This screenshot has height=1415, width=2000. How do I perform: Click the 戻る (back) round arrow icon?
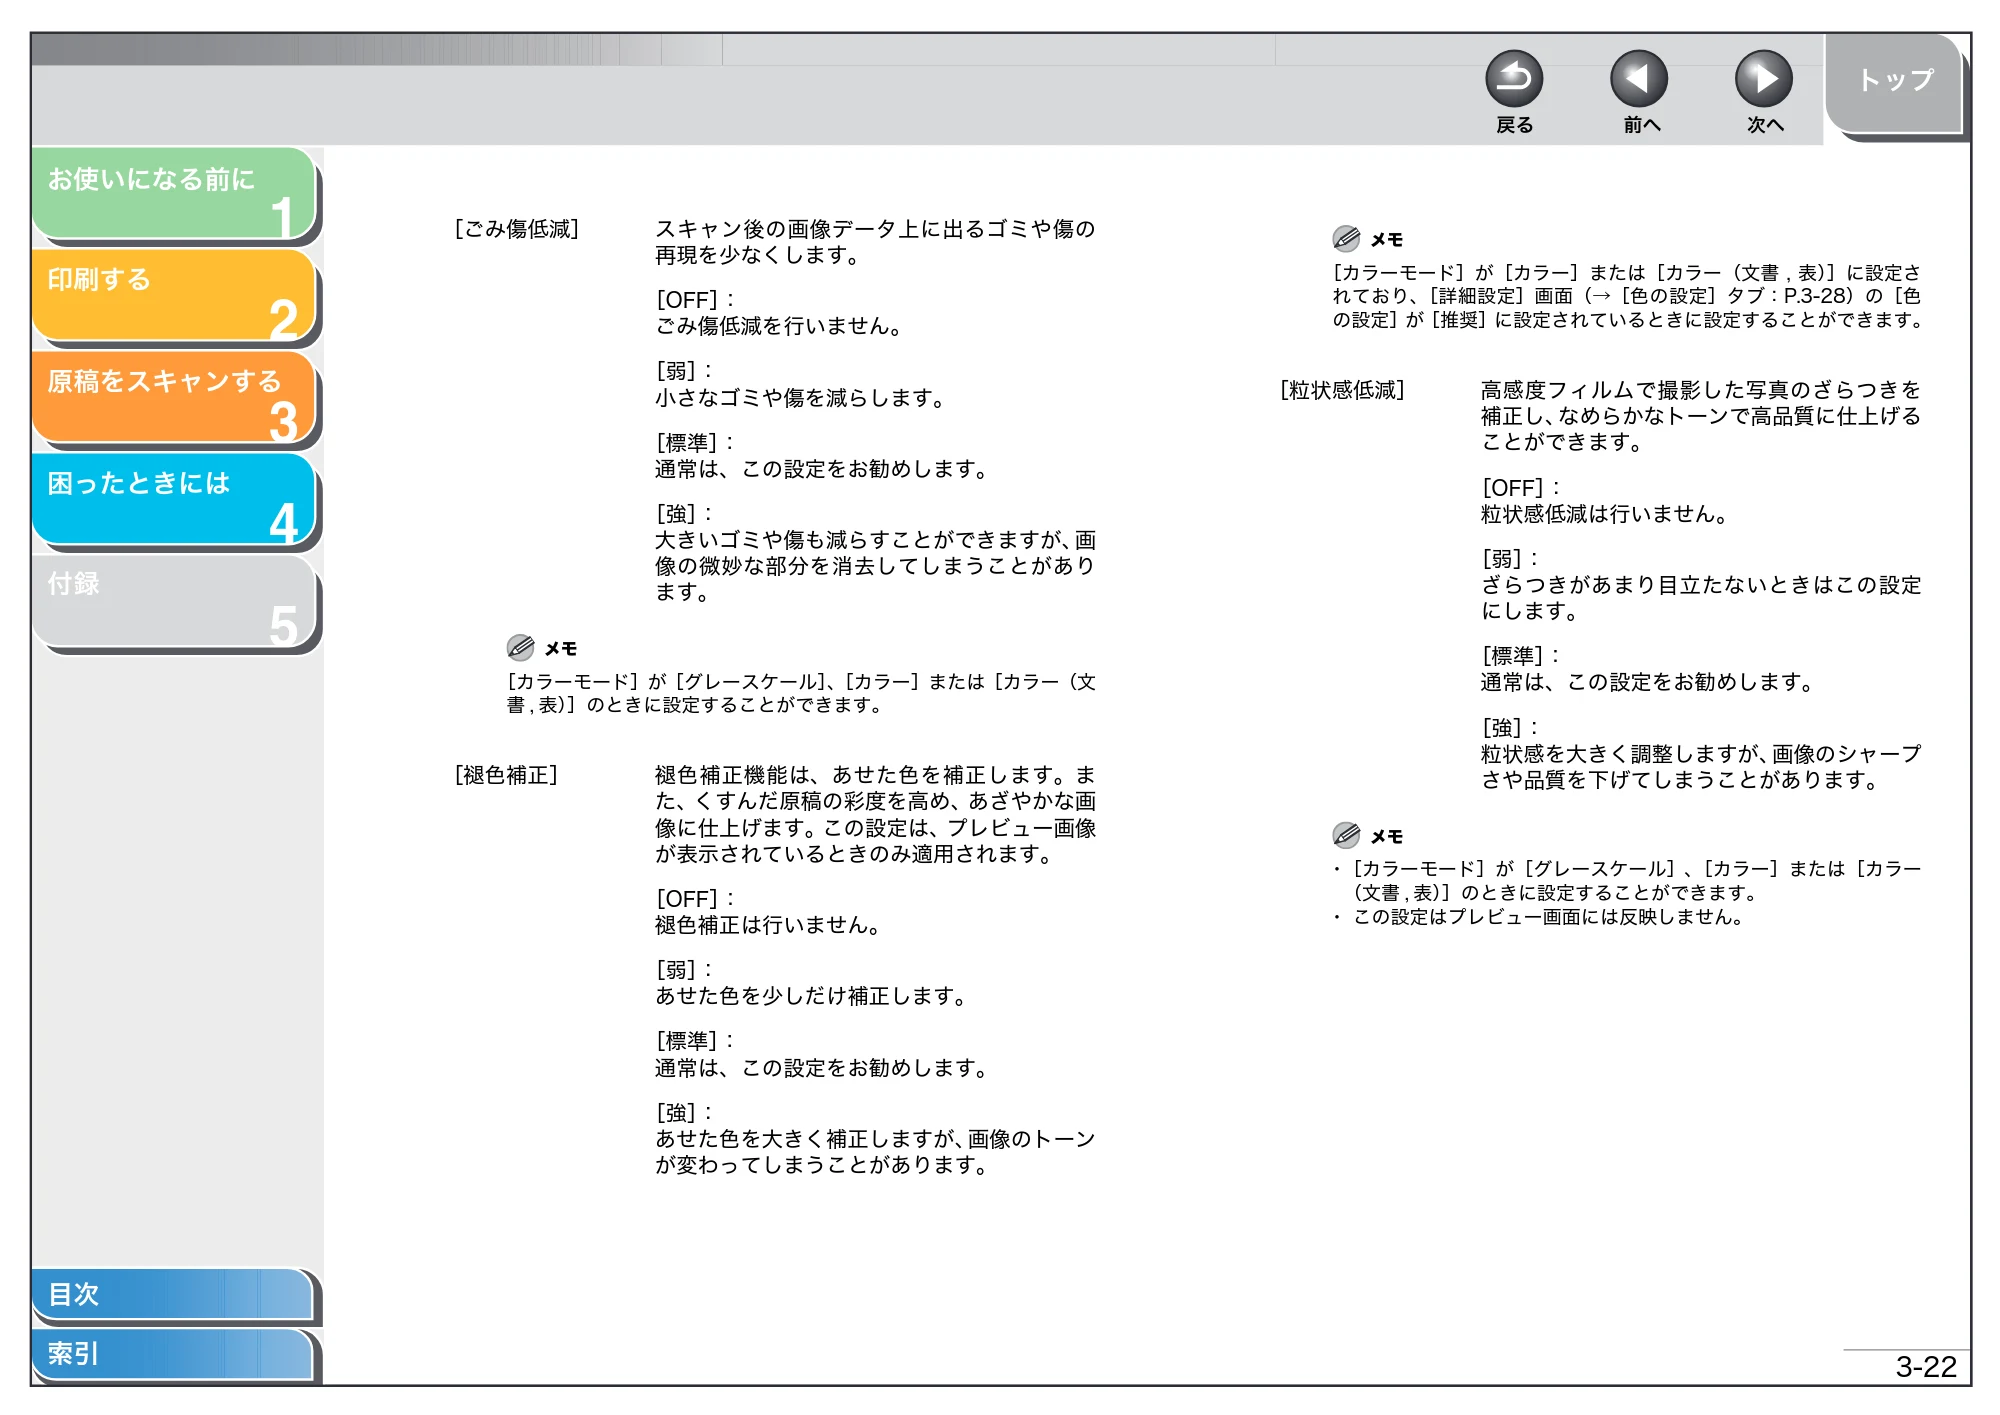pyautogui.click(x=1514, y=79)
